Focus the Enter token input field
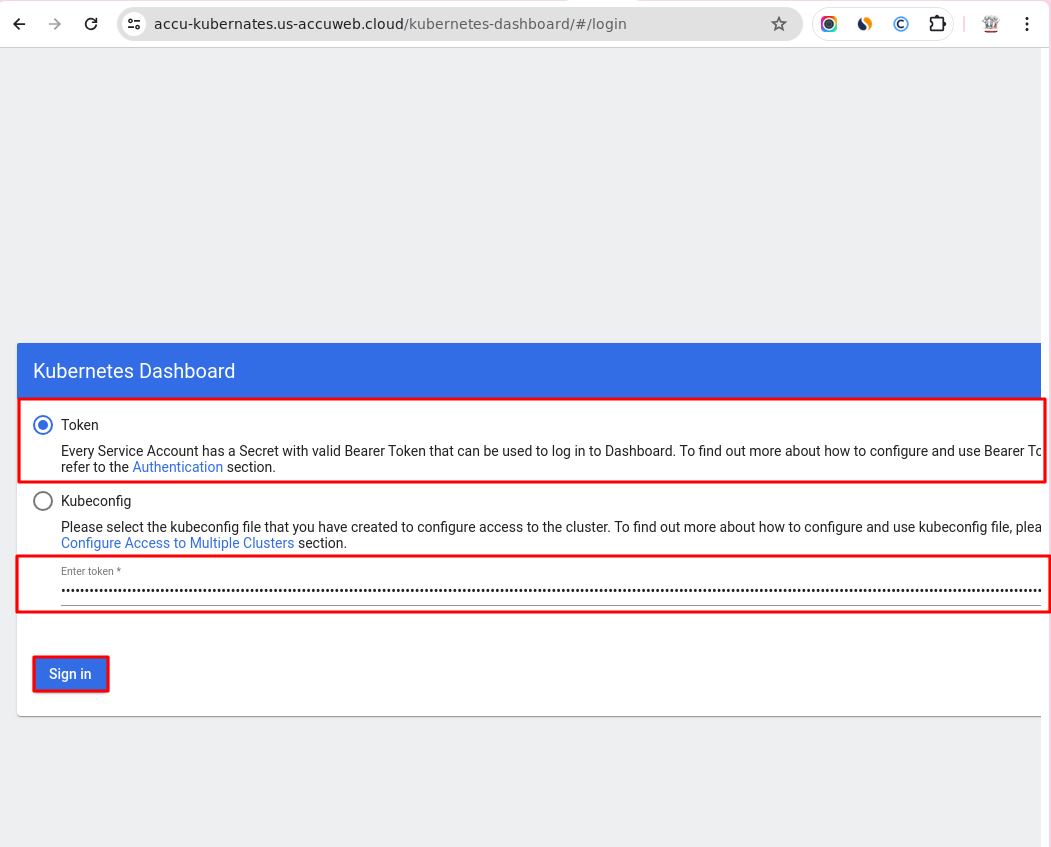Viewport: 1051px width, 847px height. tap(550, 590)
